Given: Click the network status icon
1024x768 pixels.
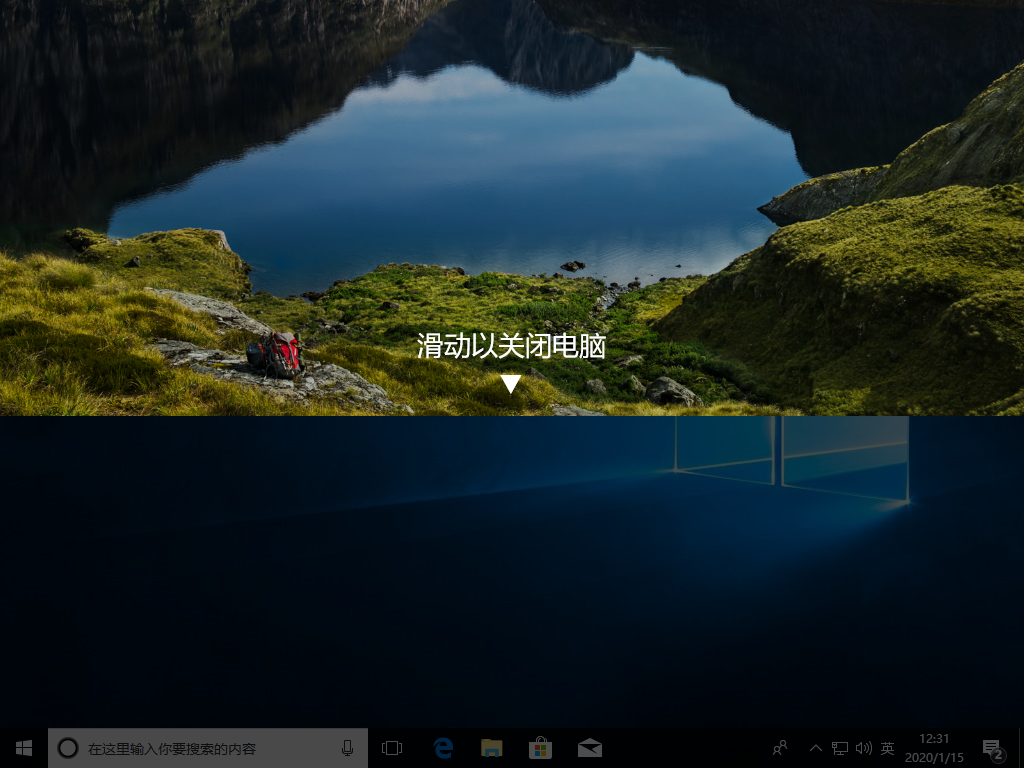Looking at the screenshot, I should pyautogui.click(x=840, y=747).
